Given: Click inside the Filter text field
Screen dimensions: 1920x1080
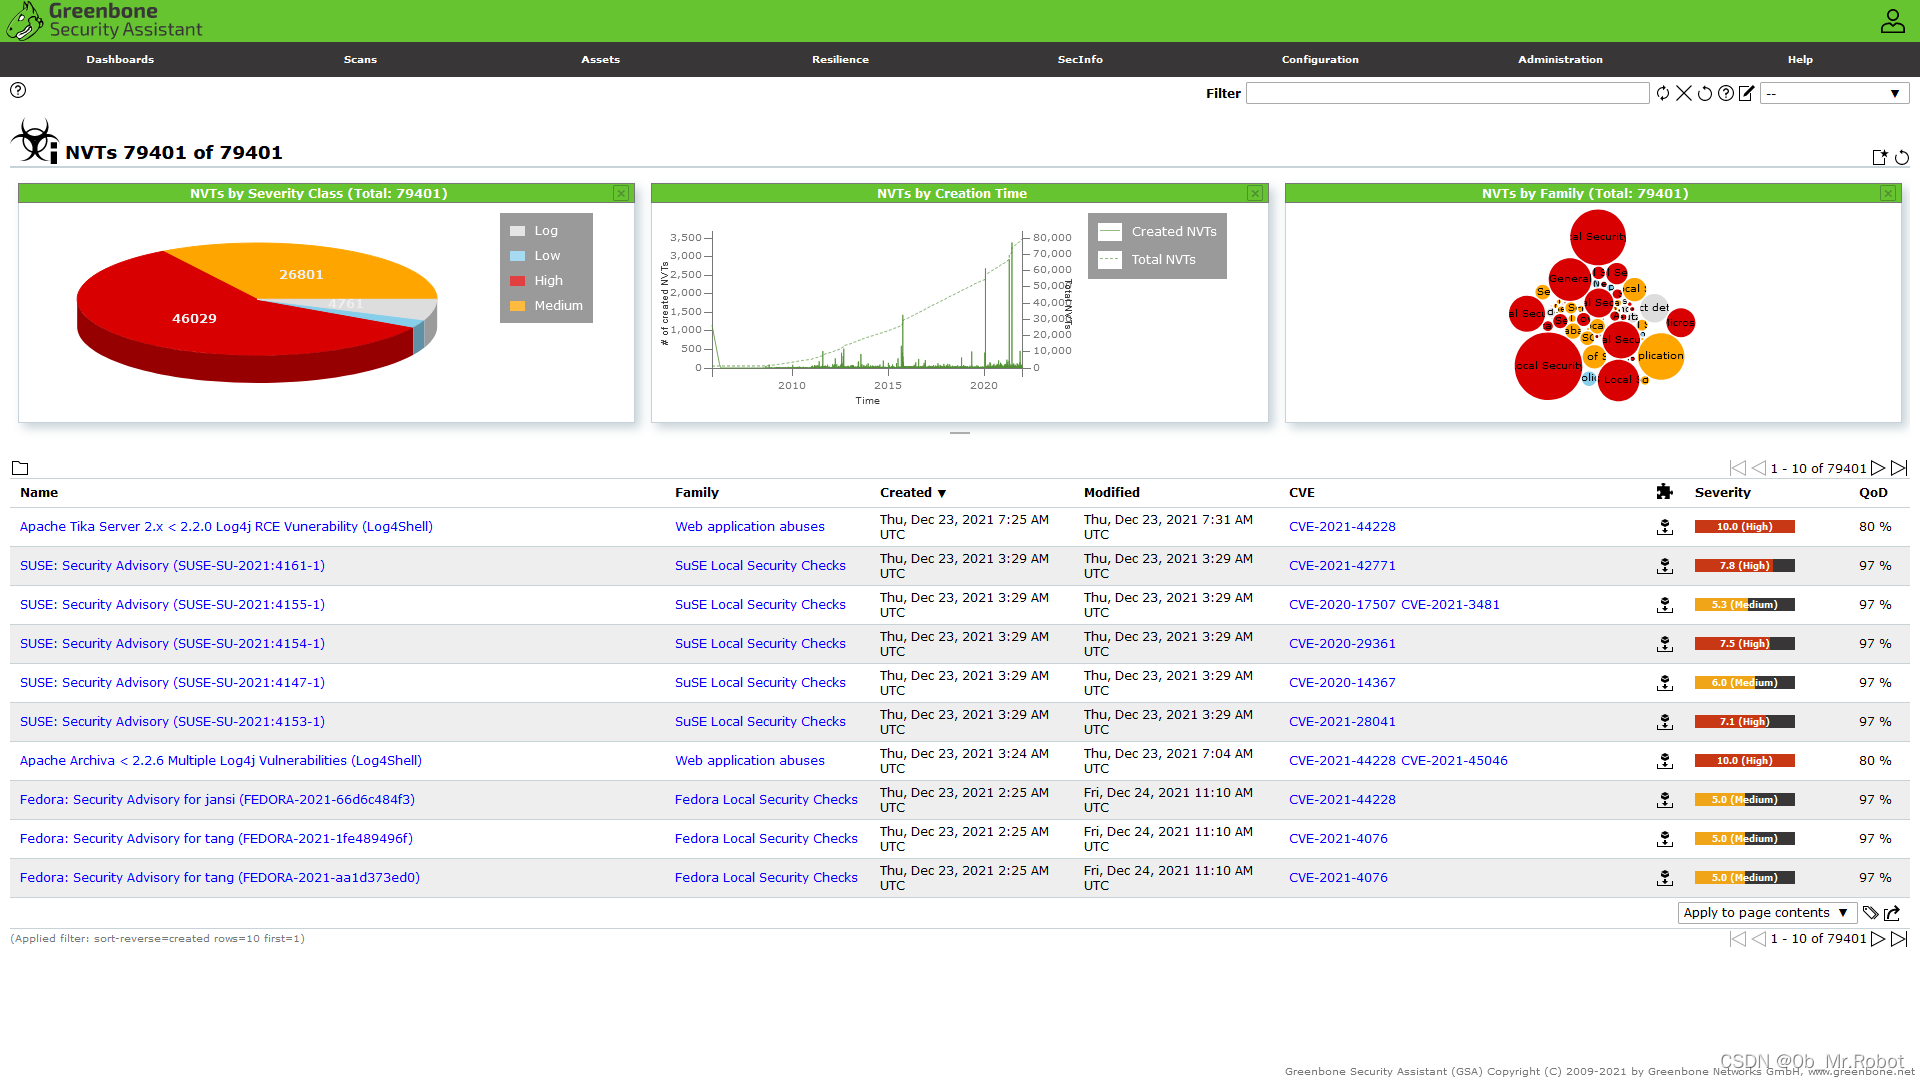Looking at the screenshot, I should 1447,93.
